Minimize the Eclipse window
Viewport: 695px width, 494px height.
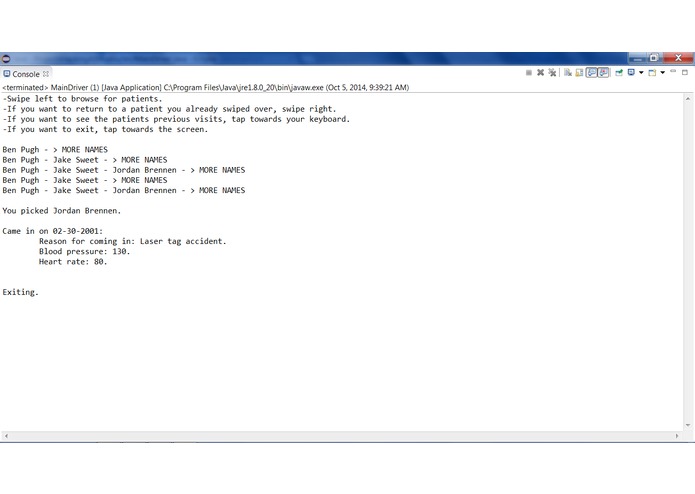pos(637,58)
